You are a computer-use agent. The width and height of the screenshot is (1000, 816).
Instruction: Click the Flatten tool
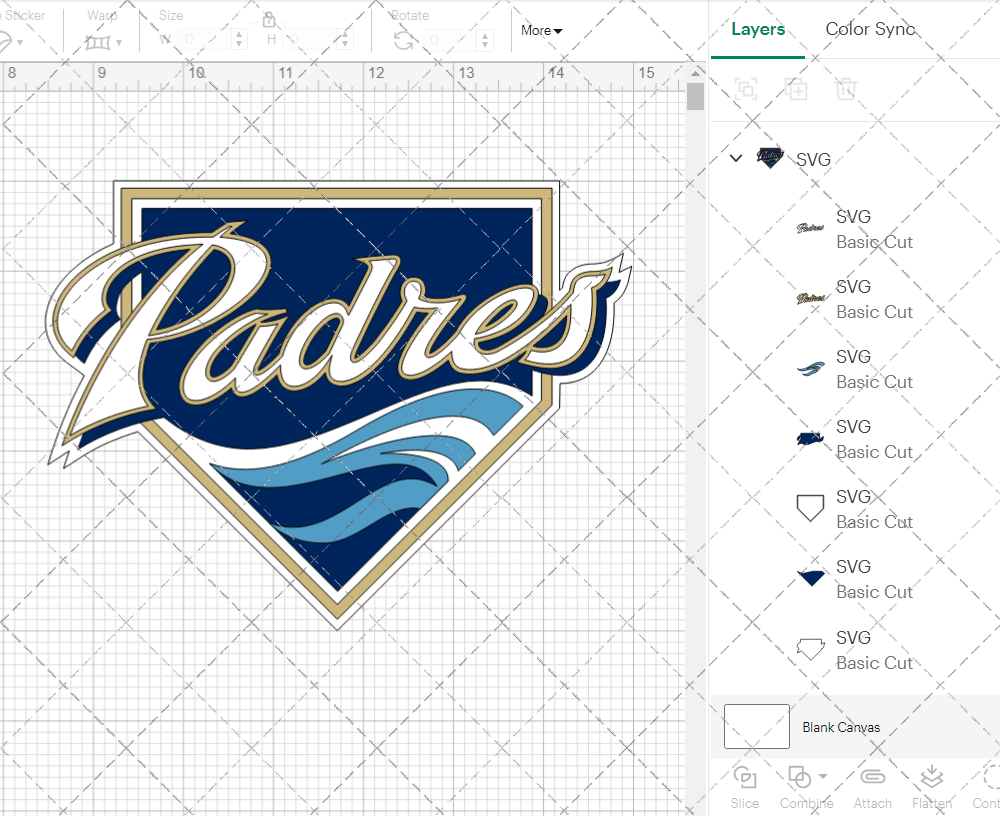(x=932, y=788)
